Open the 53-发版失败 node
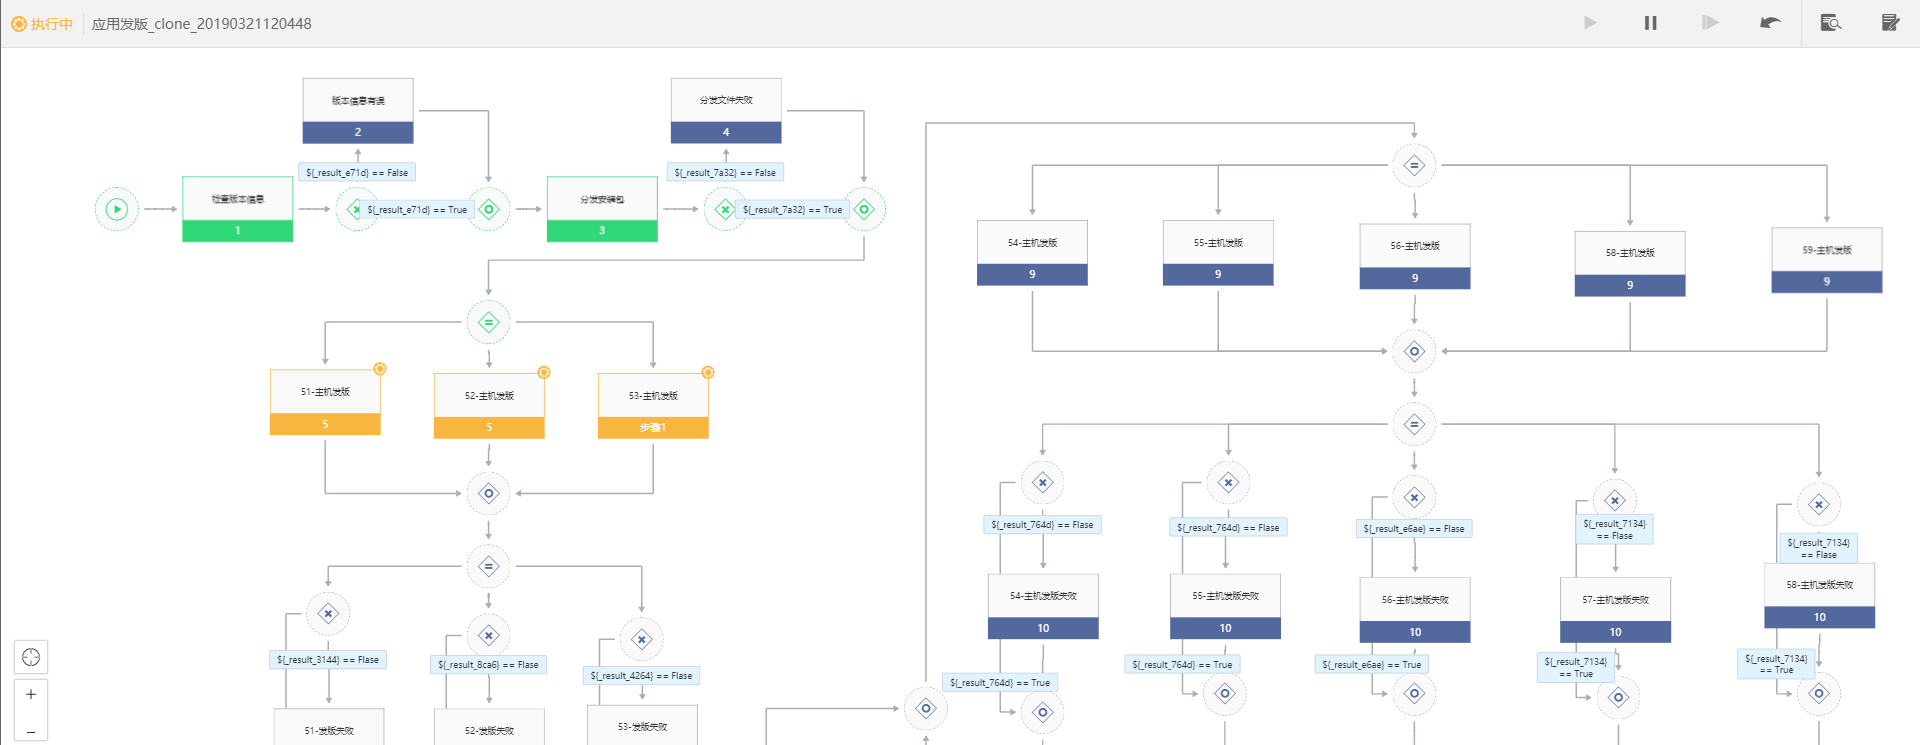 tap(643, 725)
